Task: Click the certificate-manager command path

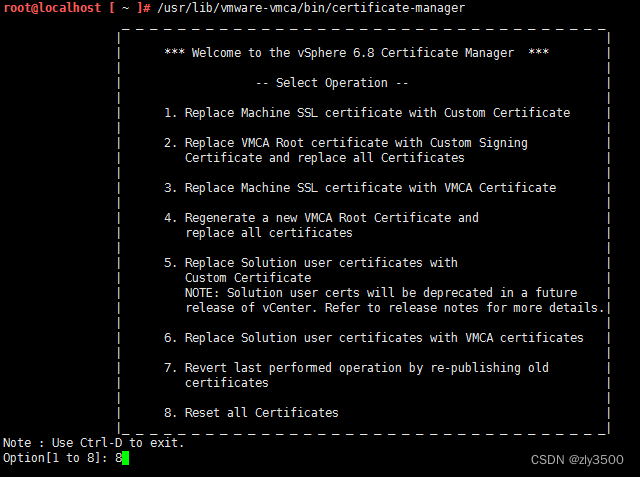Action: coord(311,8)
